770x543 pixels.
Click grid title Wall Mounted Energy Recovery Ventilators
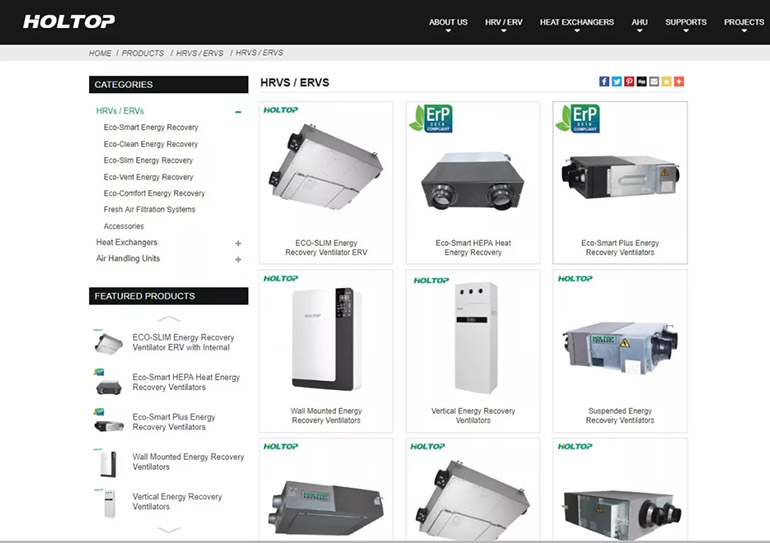coord(326,415)
